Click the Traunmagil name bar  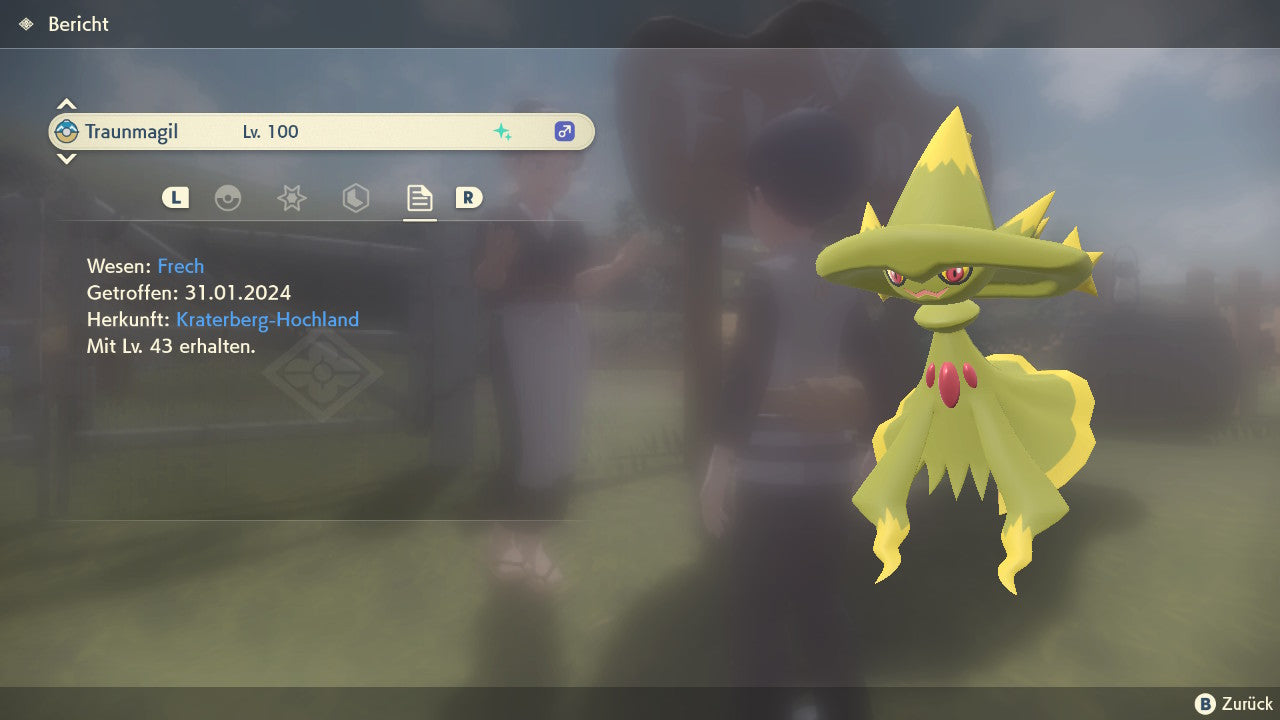(x=320, y=132)
